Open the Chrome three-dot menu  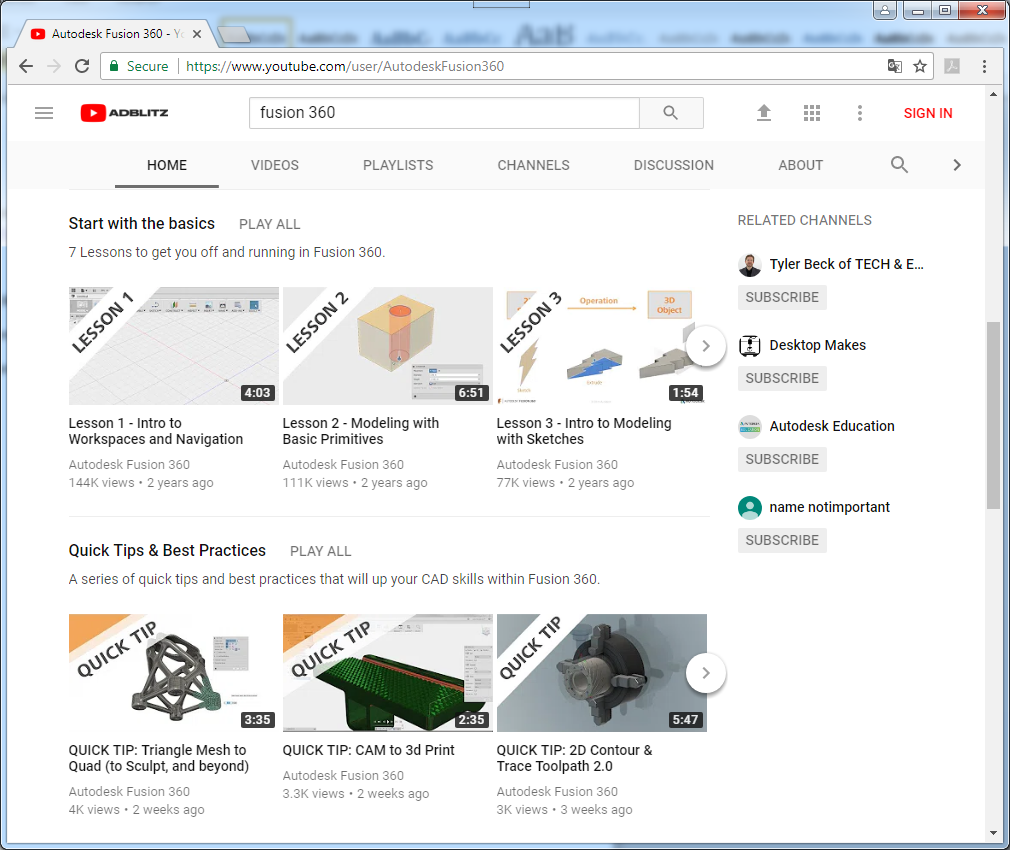pyautogui.click(x=984, y=66)
